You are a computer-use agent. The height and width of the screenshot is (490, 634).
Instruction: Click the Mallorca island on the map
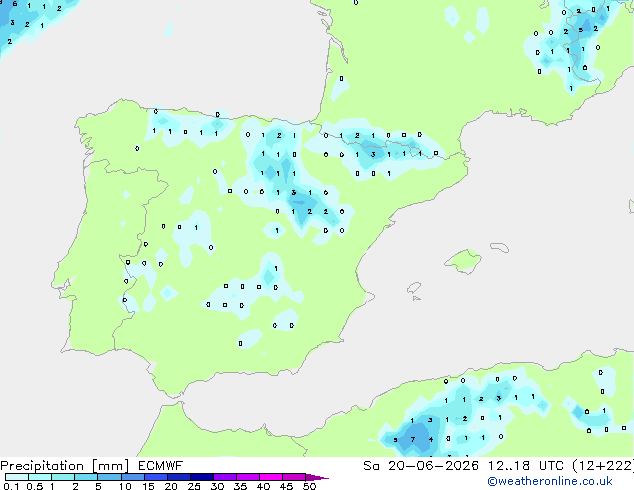pos(463,261)
